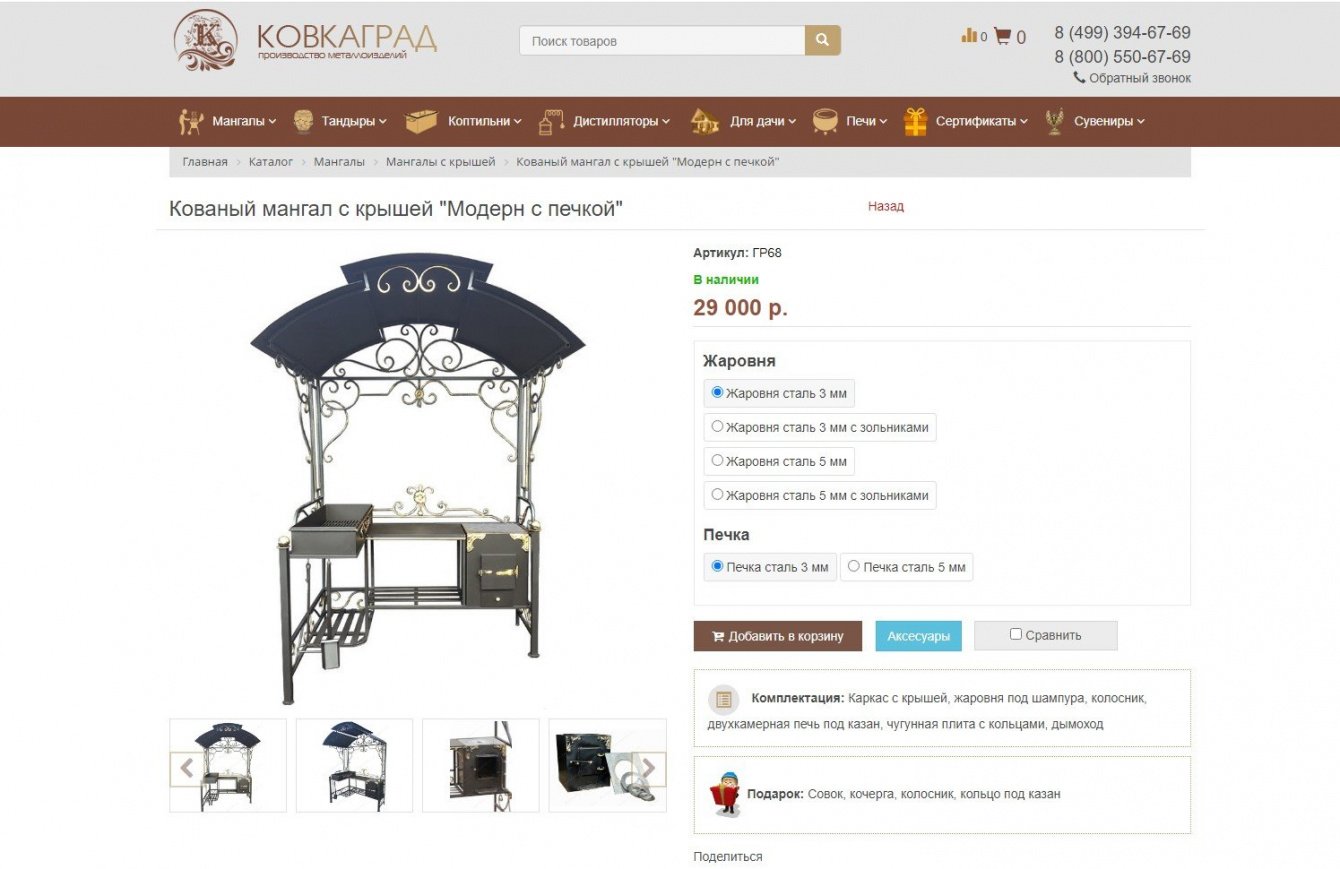1340x869 pixels.
Task: Show previous thumbnails with left arrow
Action: (187, 769)
